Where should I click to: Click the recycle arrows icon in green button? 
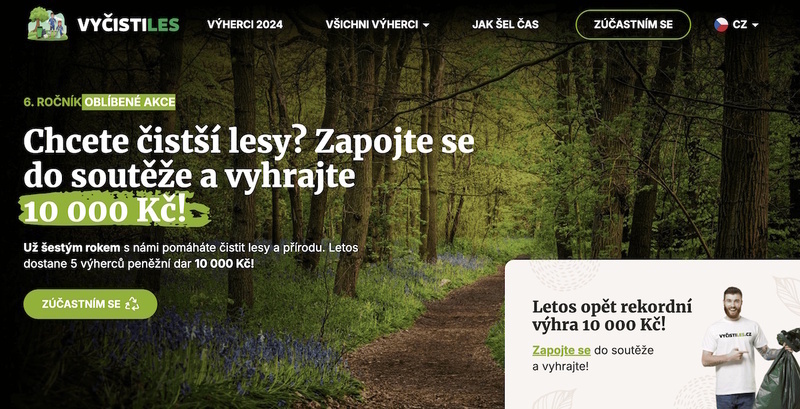132,304
